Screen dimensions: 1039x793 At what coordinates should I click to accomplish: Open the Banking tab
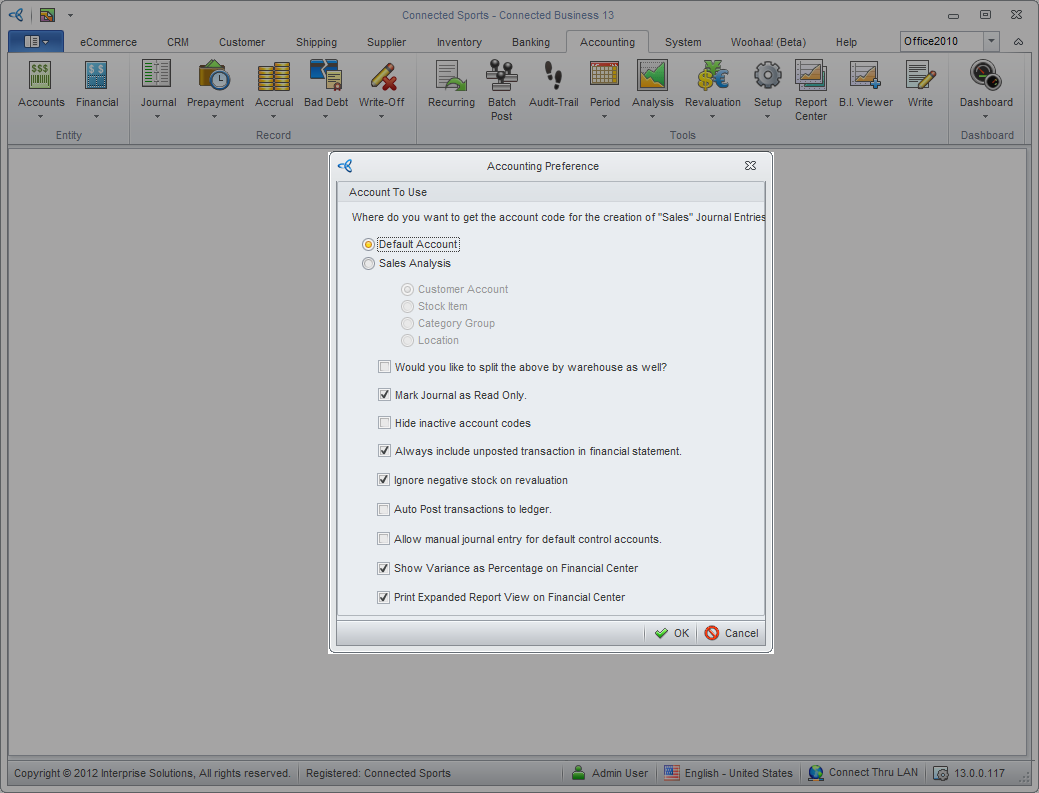point(531,42)
